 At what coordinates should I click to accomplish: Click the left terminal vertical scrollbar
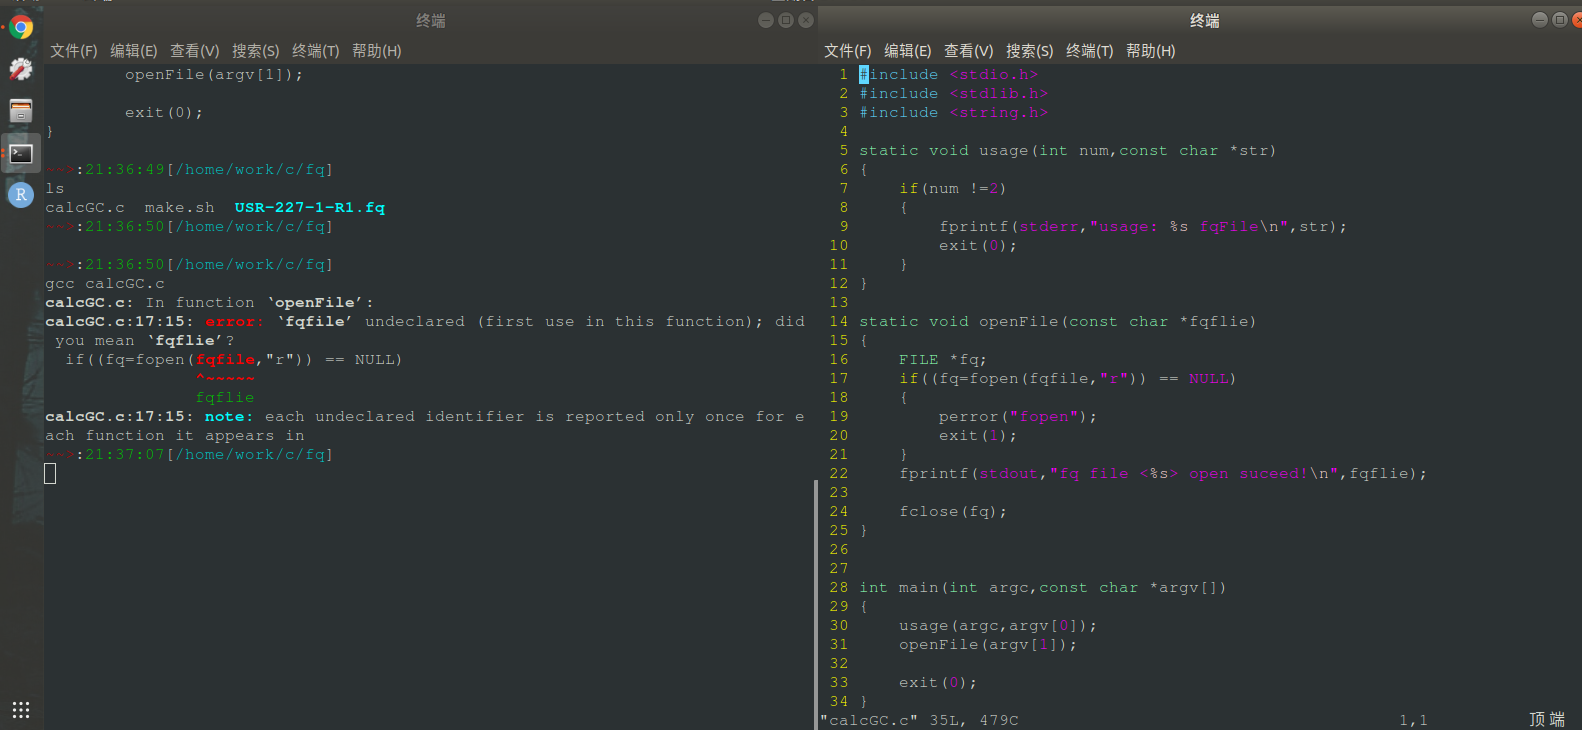tap(815, 603)
